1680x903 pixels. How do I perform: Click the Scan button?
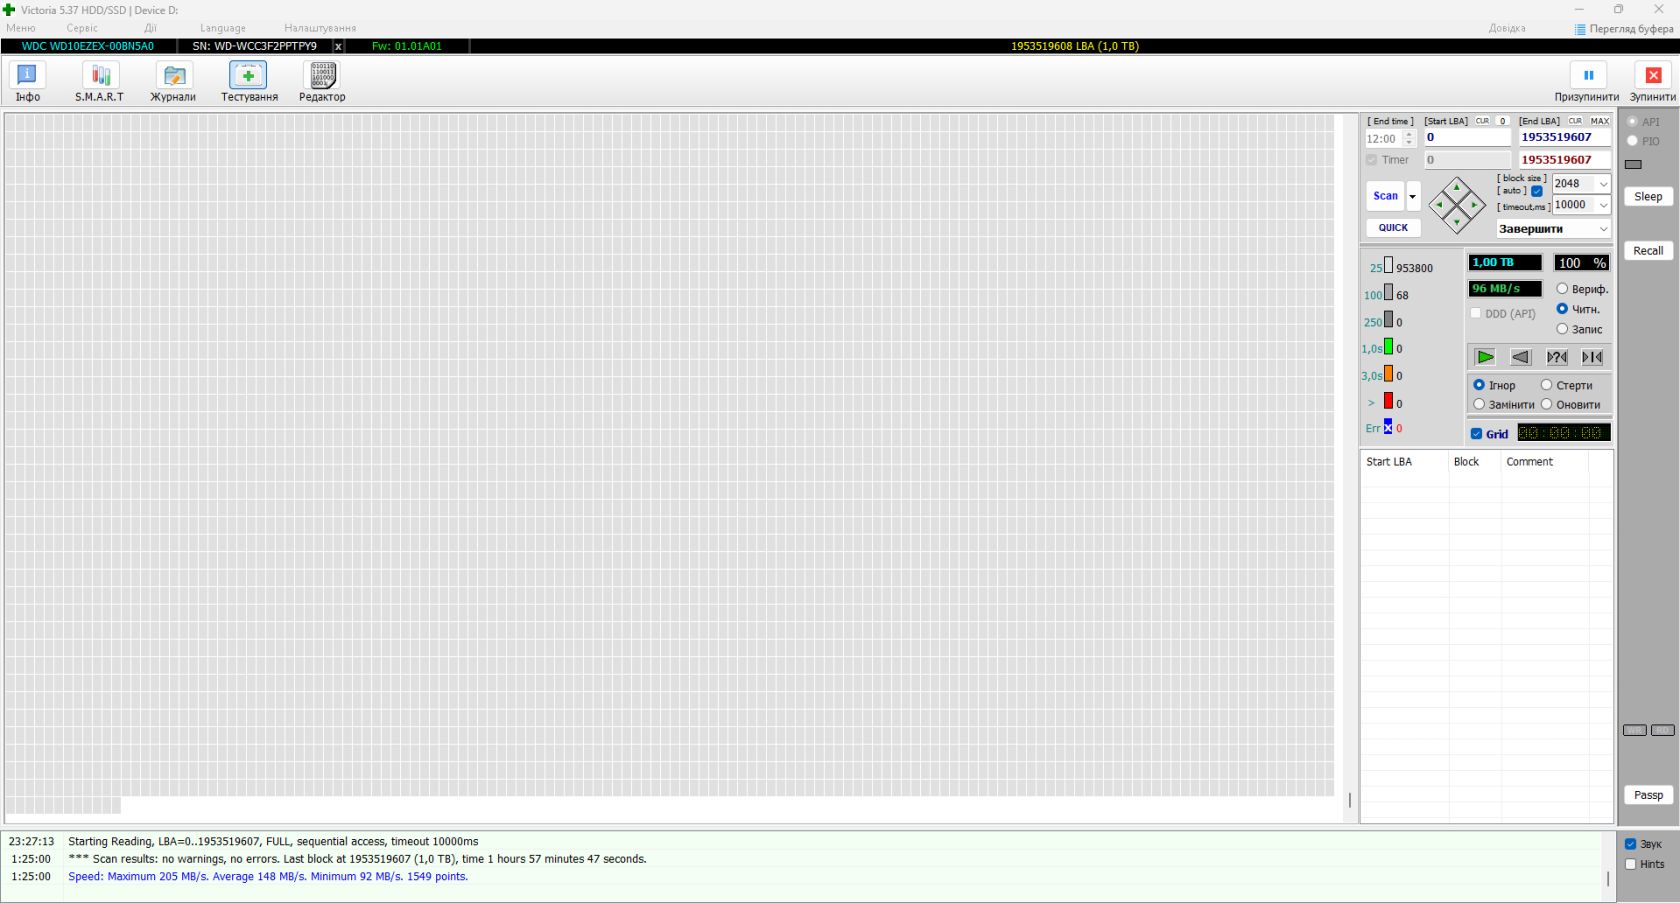1386,196
